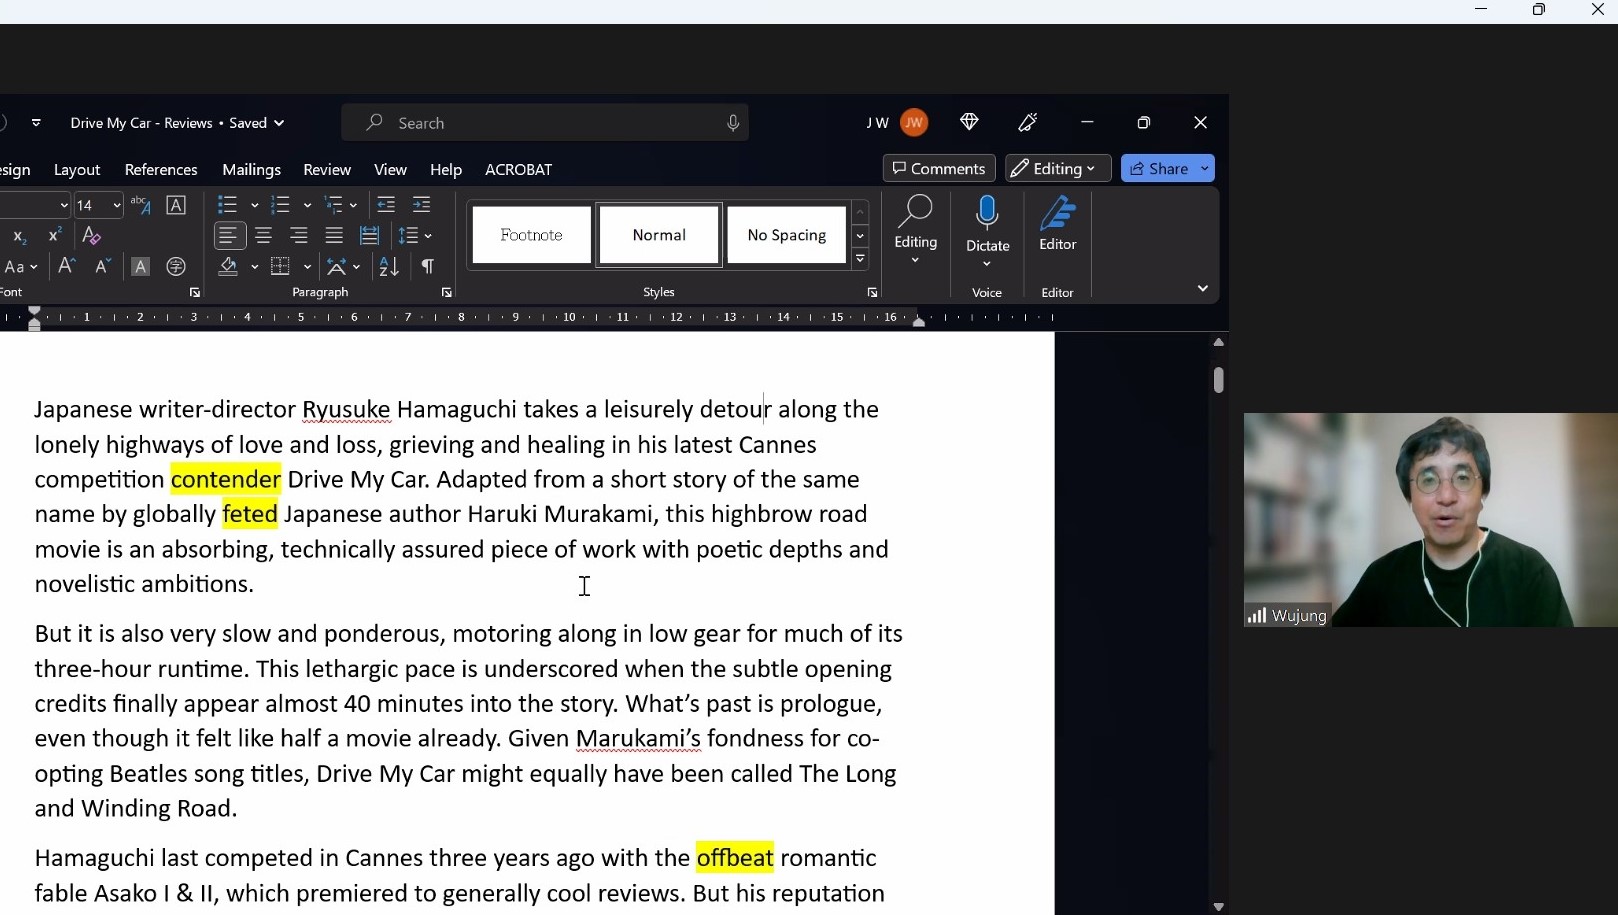Screen dimensions: 1618x915
Task: Apply the Footnote style
Action: (x=532, y=235)
